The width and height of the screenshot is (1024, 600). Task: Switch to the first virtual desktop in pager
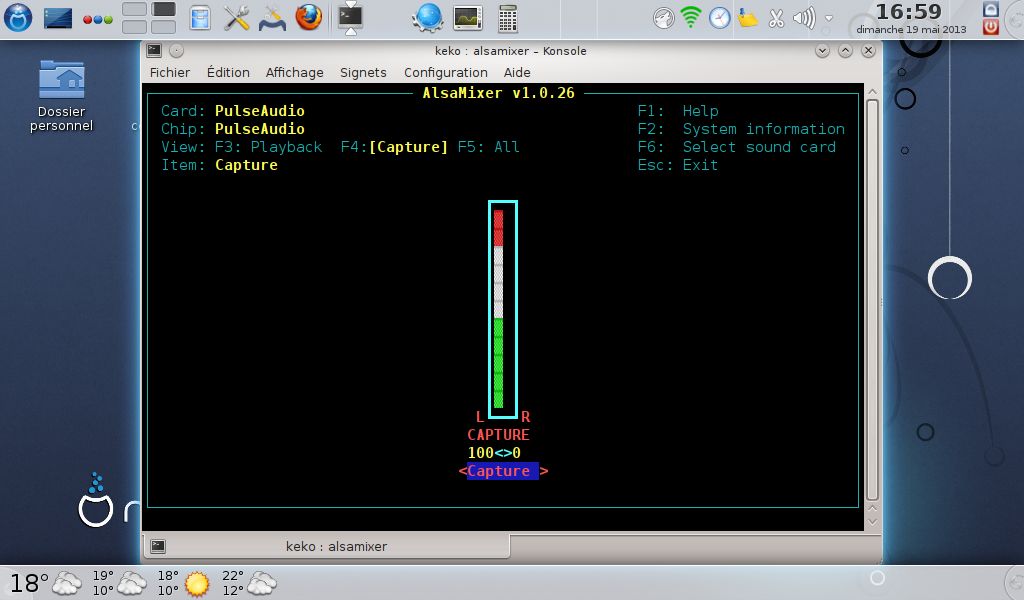pos(134,9)
